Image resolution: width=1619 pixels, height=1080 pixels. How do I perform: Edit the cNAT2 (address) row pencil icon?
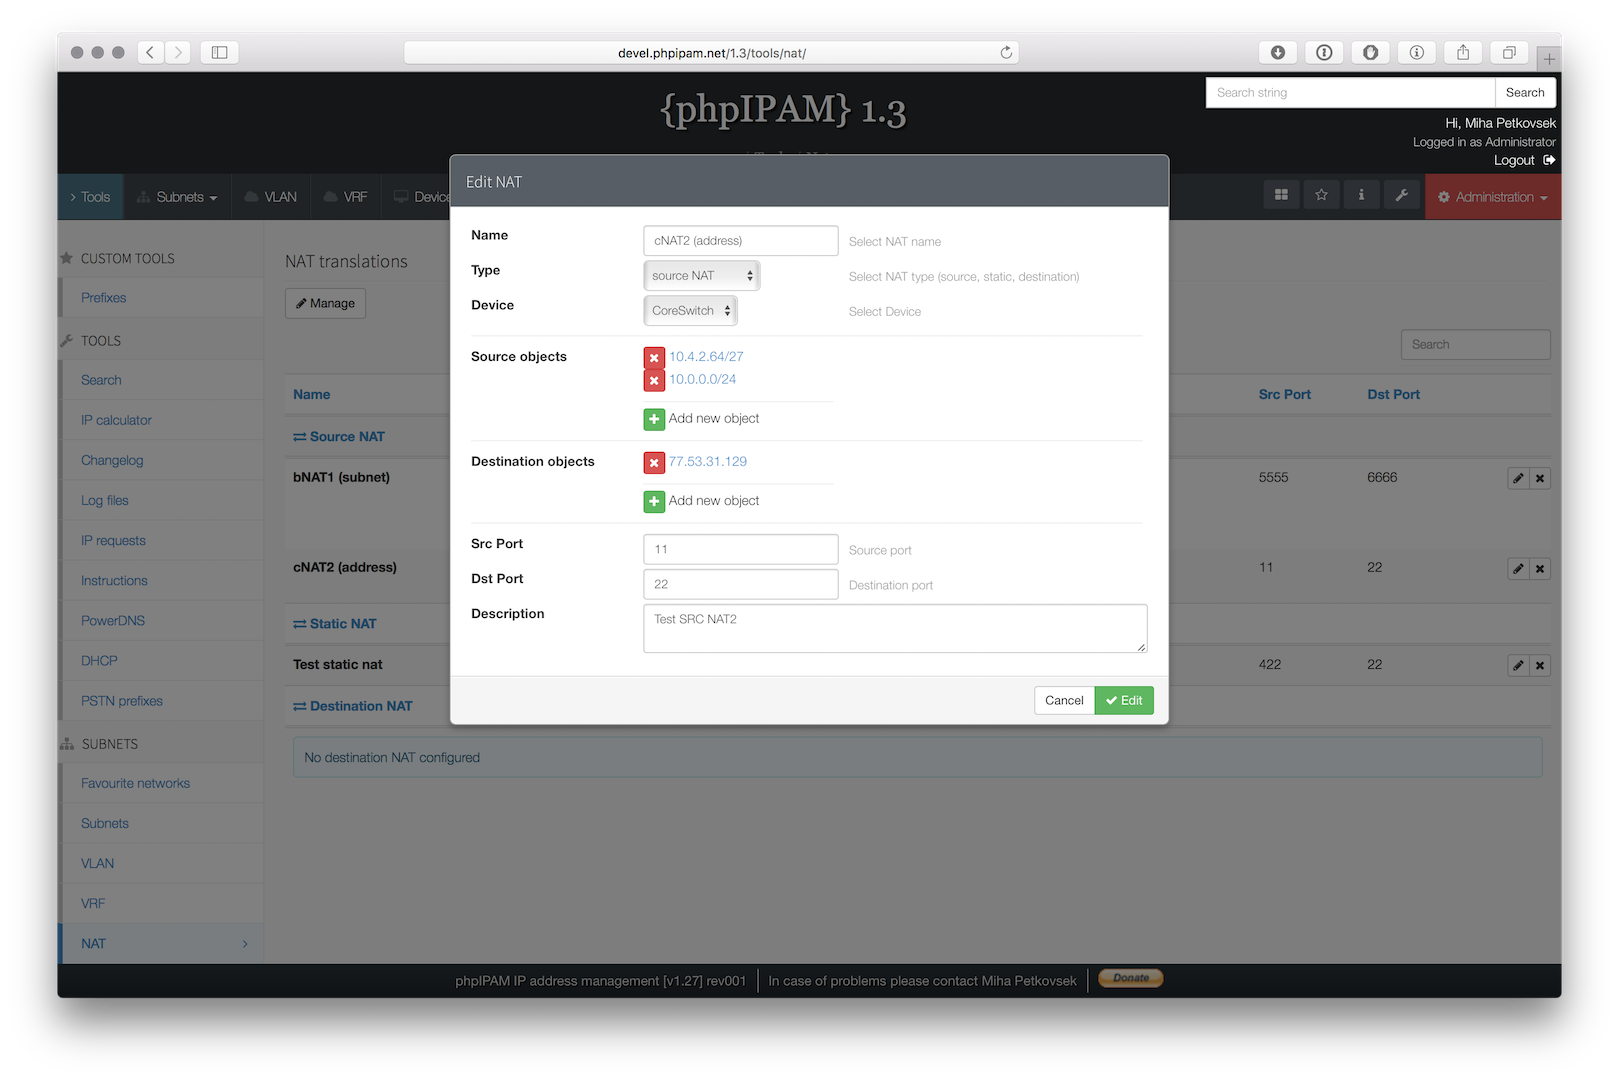tap(1518, 568)
